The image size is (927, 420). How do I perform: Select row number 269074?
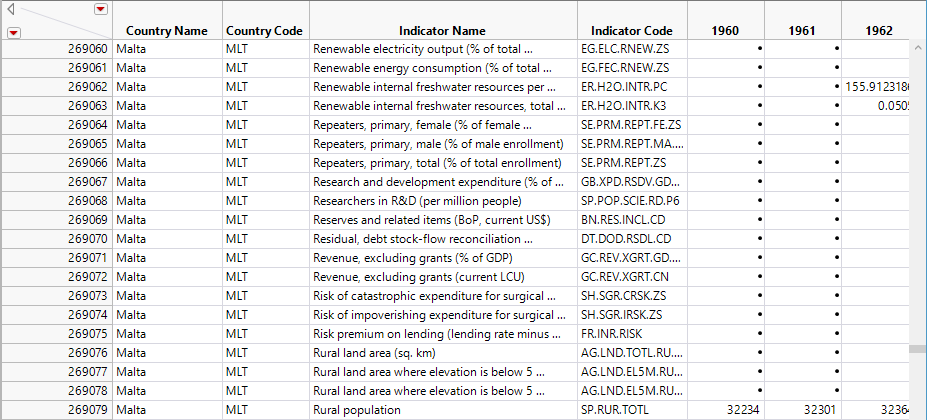pyautogui.click(x=56, y=315)
